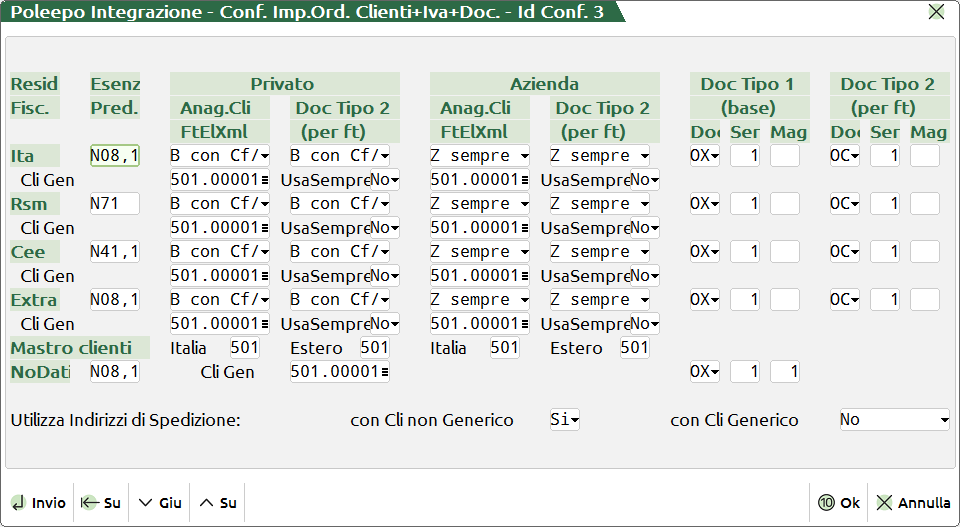Cancel using the Annulla button
This screenshot has width=960, height=527.
(x=913, y=503)
